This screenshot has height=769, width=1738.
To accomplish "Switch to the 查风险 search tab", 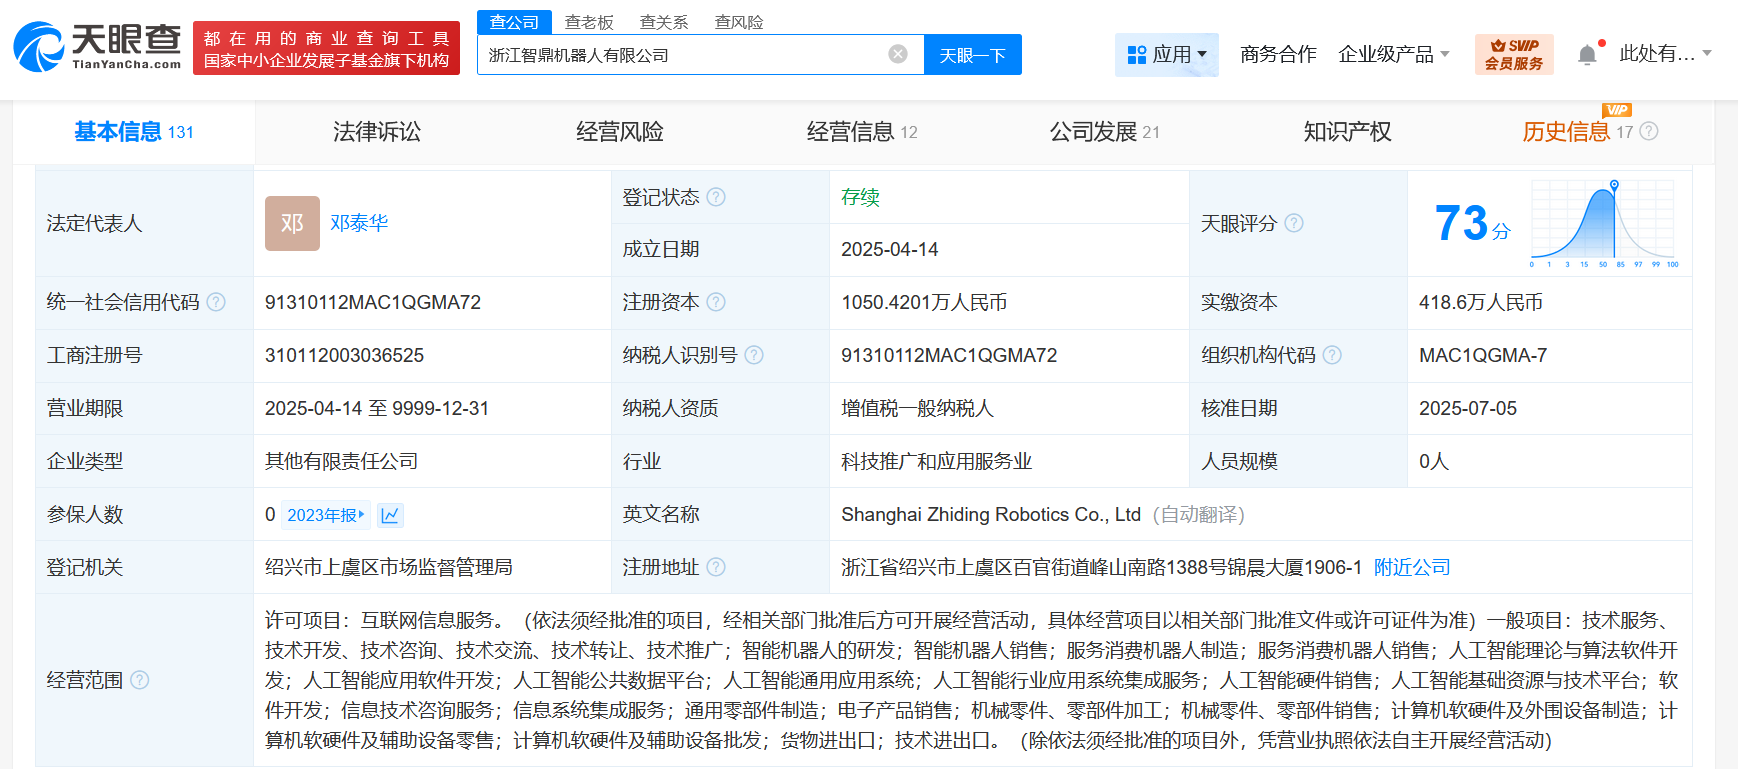I will (x=739, y=22).
